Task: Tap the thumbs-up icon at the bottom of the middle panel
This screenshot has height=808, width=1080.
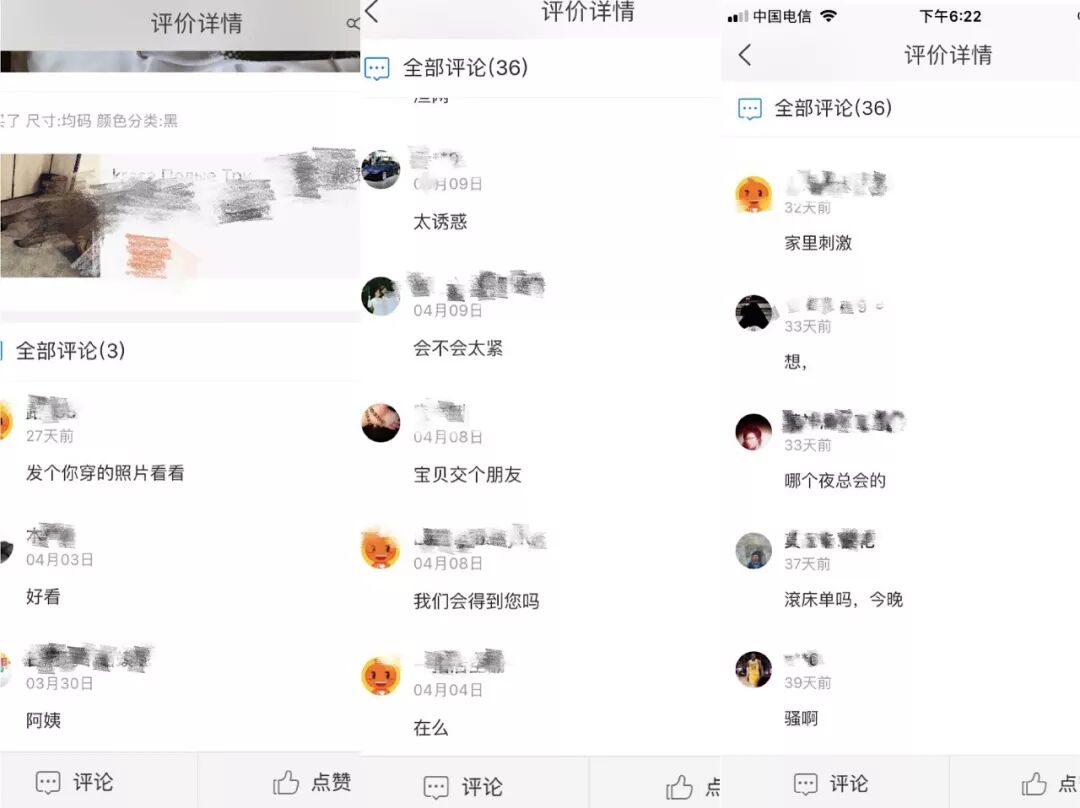Action: click(679, 787)
